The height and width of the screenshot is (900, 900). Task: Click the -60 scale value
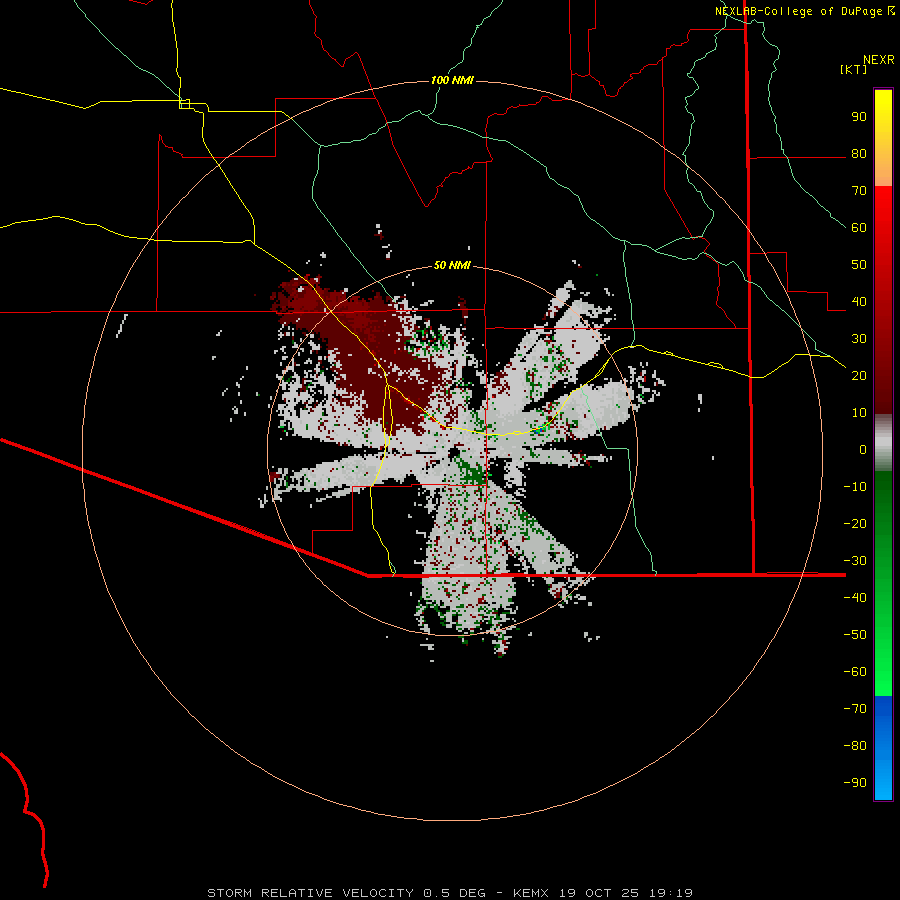tap(855, 672)
